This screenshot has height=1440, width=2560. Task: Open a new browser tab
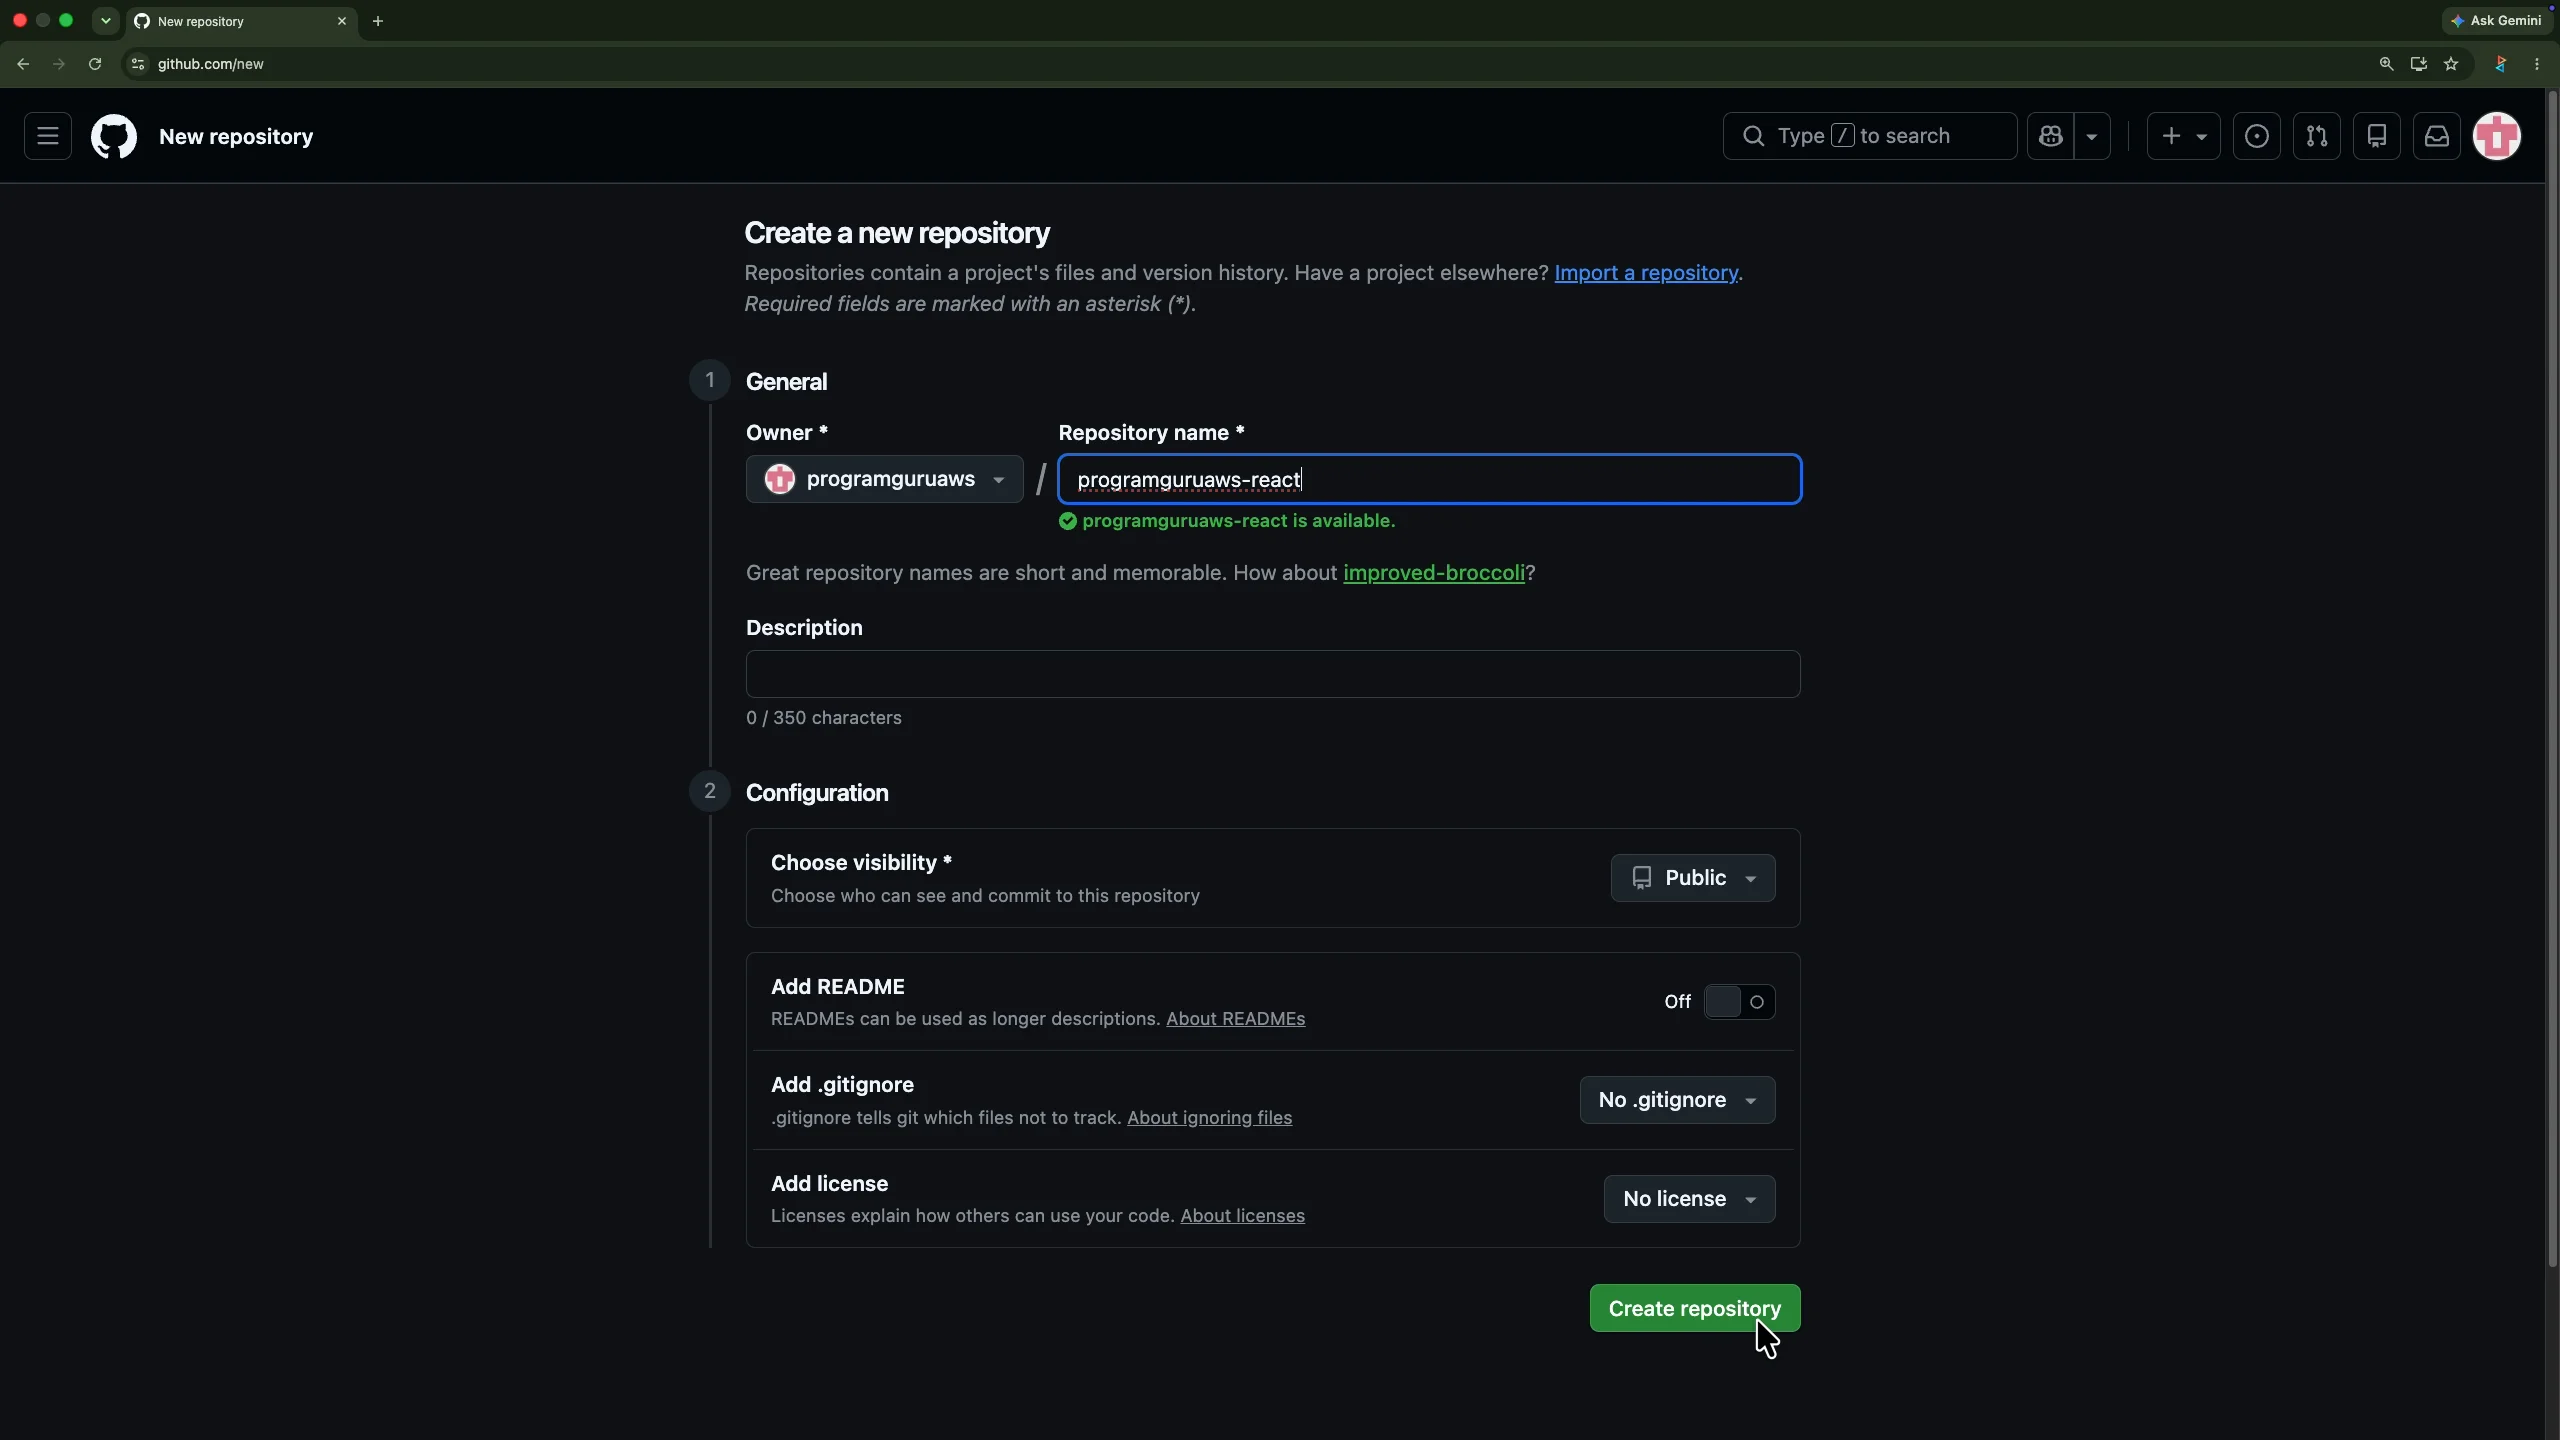[x=378, y=21]
